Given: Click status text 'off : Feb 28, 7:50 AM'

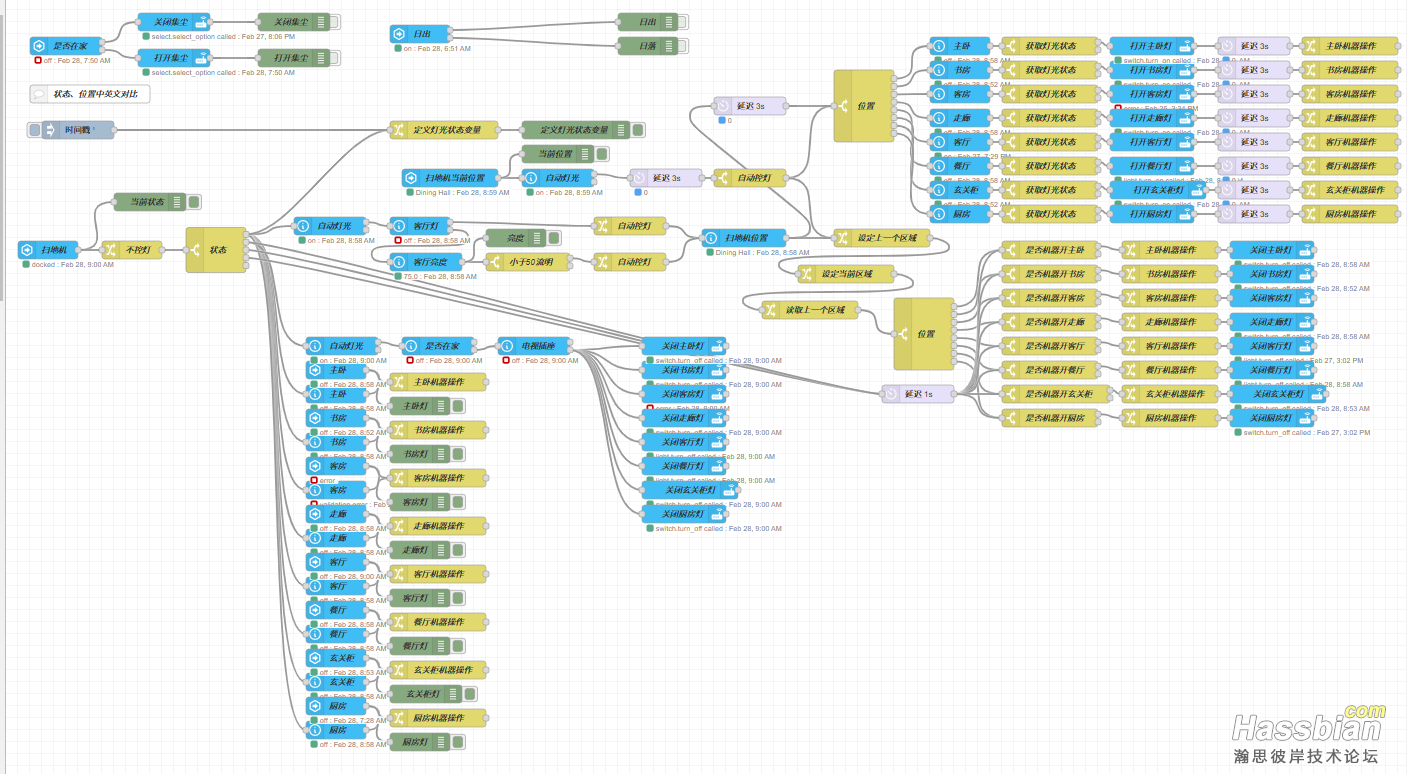Looking at the screenshot, I should point(77,60).
